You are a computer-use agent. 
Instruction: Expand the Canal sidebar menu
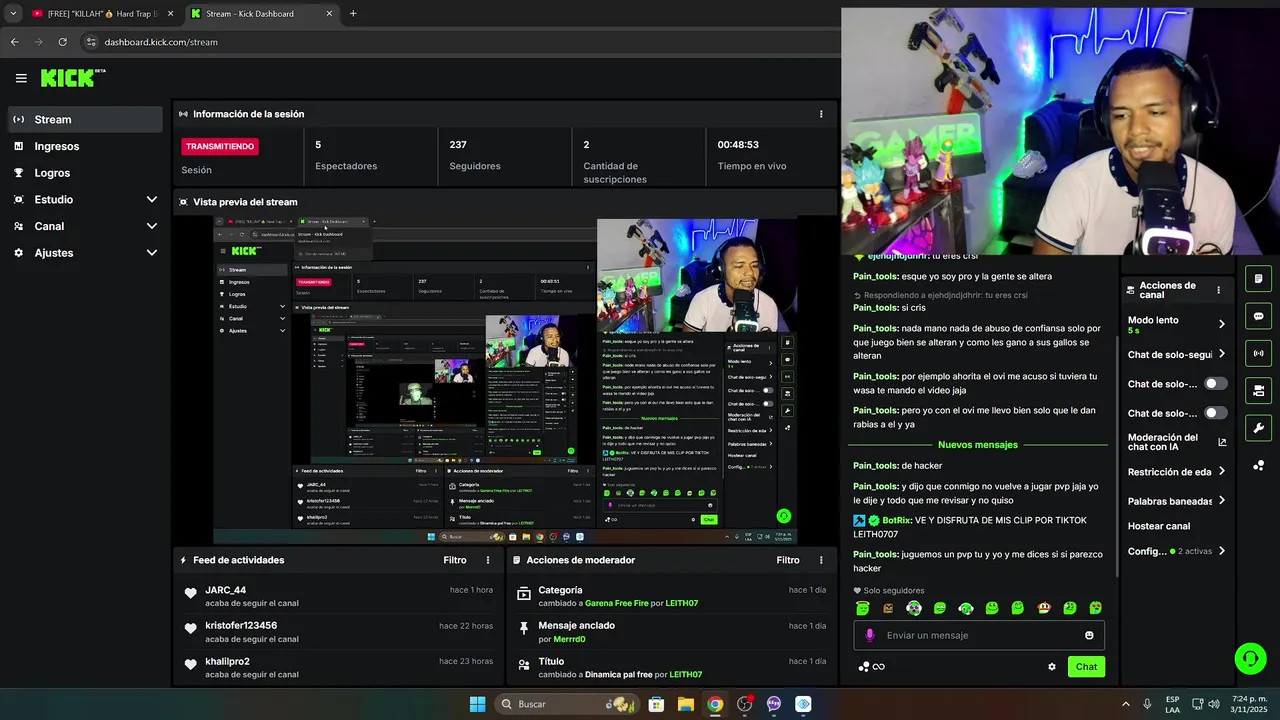pyautogui.click(x=84, y=226)
